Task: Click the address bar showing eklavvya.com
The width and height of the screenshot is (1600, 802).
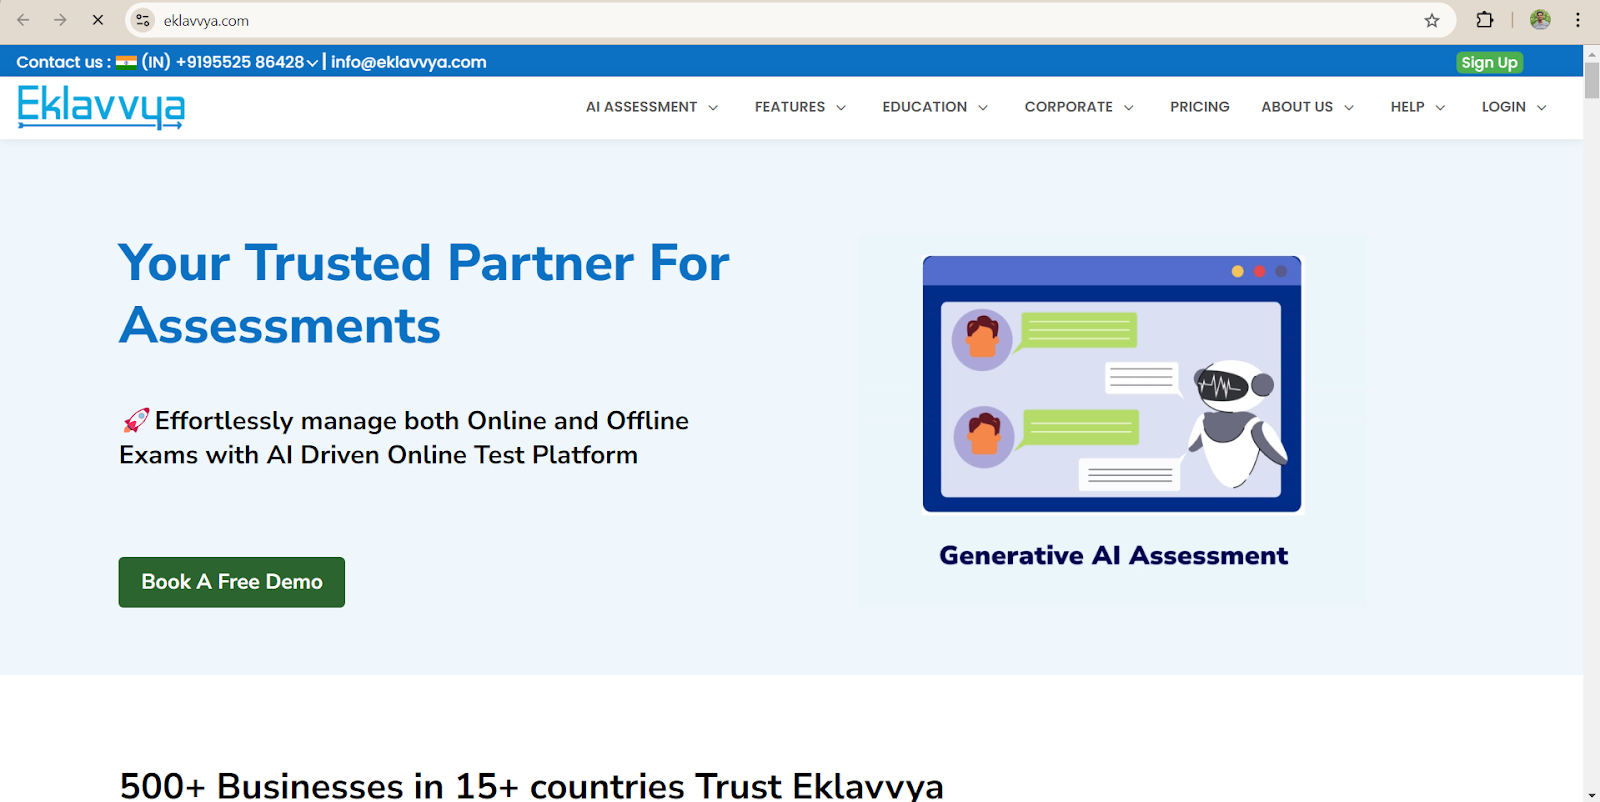Action: (x=790, y=20)
